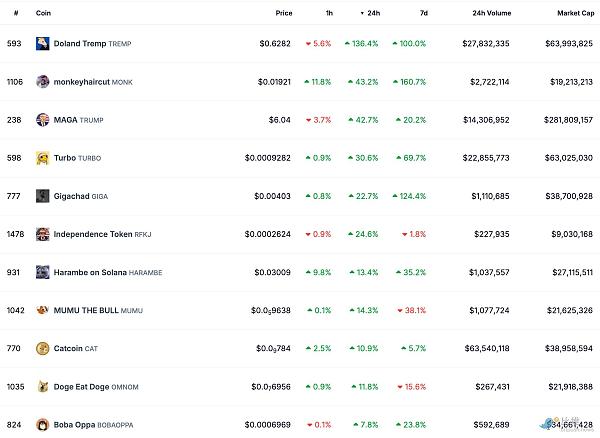Sort by the 1h change column
Viewport: 600px width, 438px height.
(330, 13)
